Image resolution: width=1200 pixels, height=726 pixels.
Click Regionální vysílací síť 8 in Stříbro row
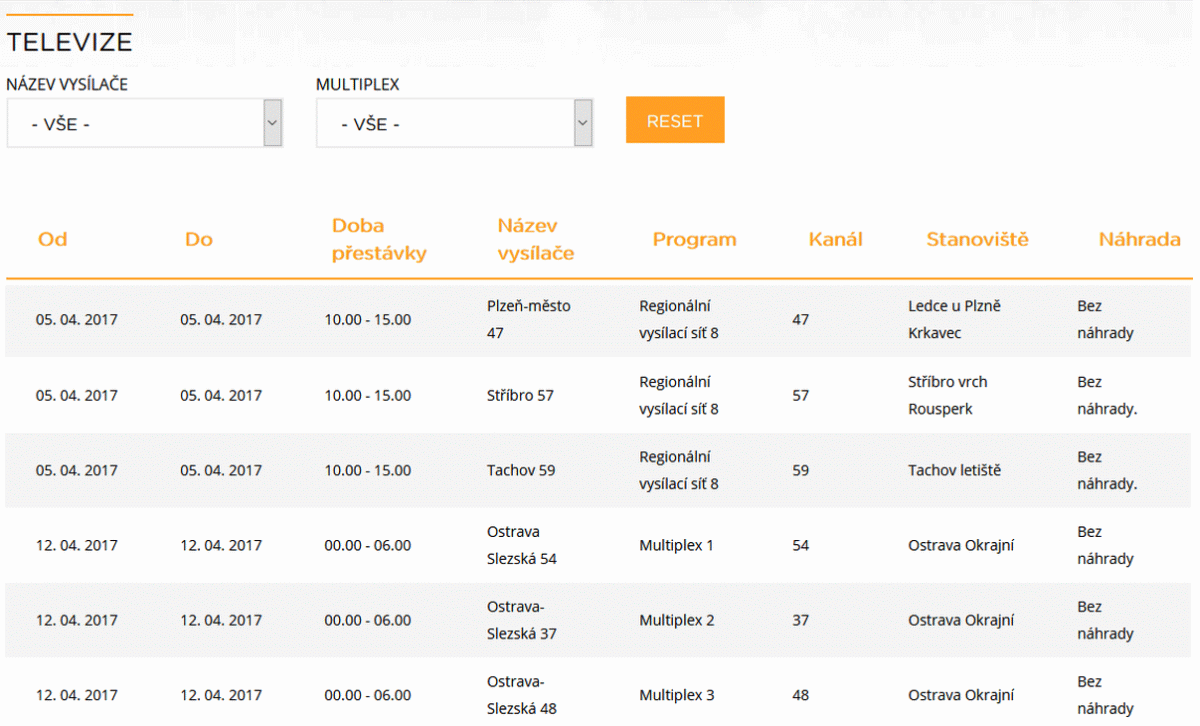tap(679, 395)
